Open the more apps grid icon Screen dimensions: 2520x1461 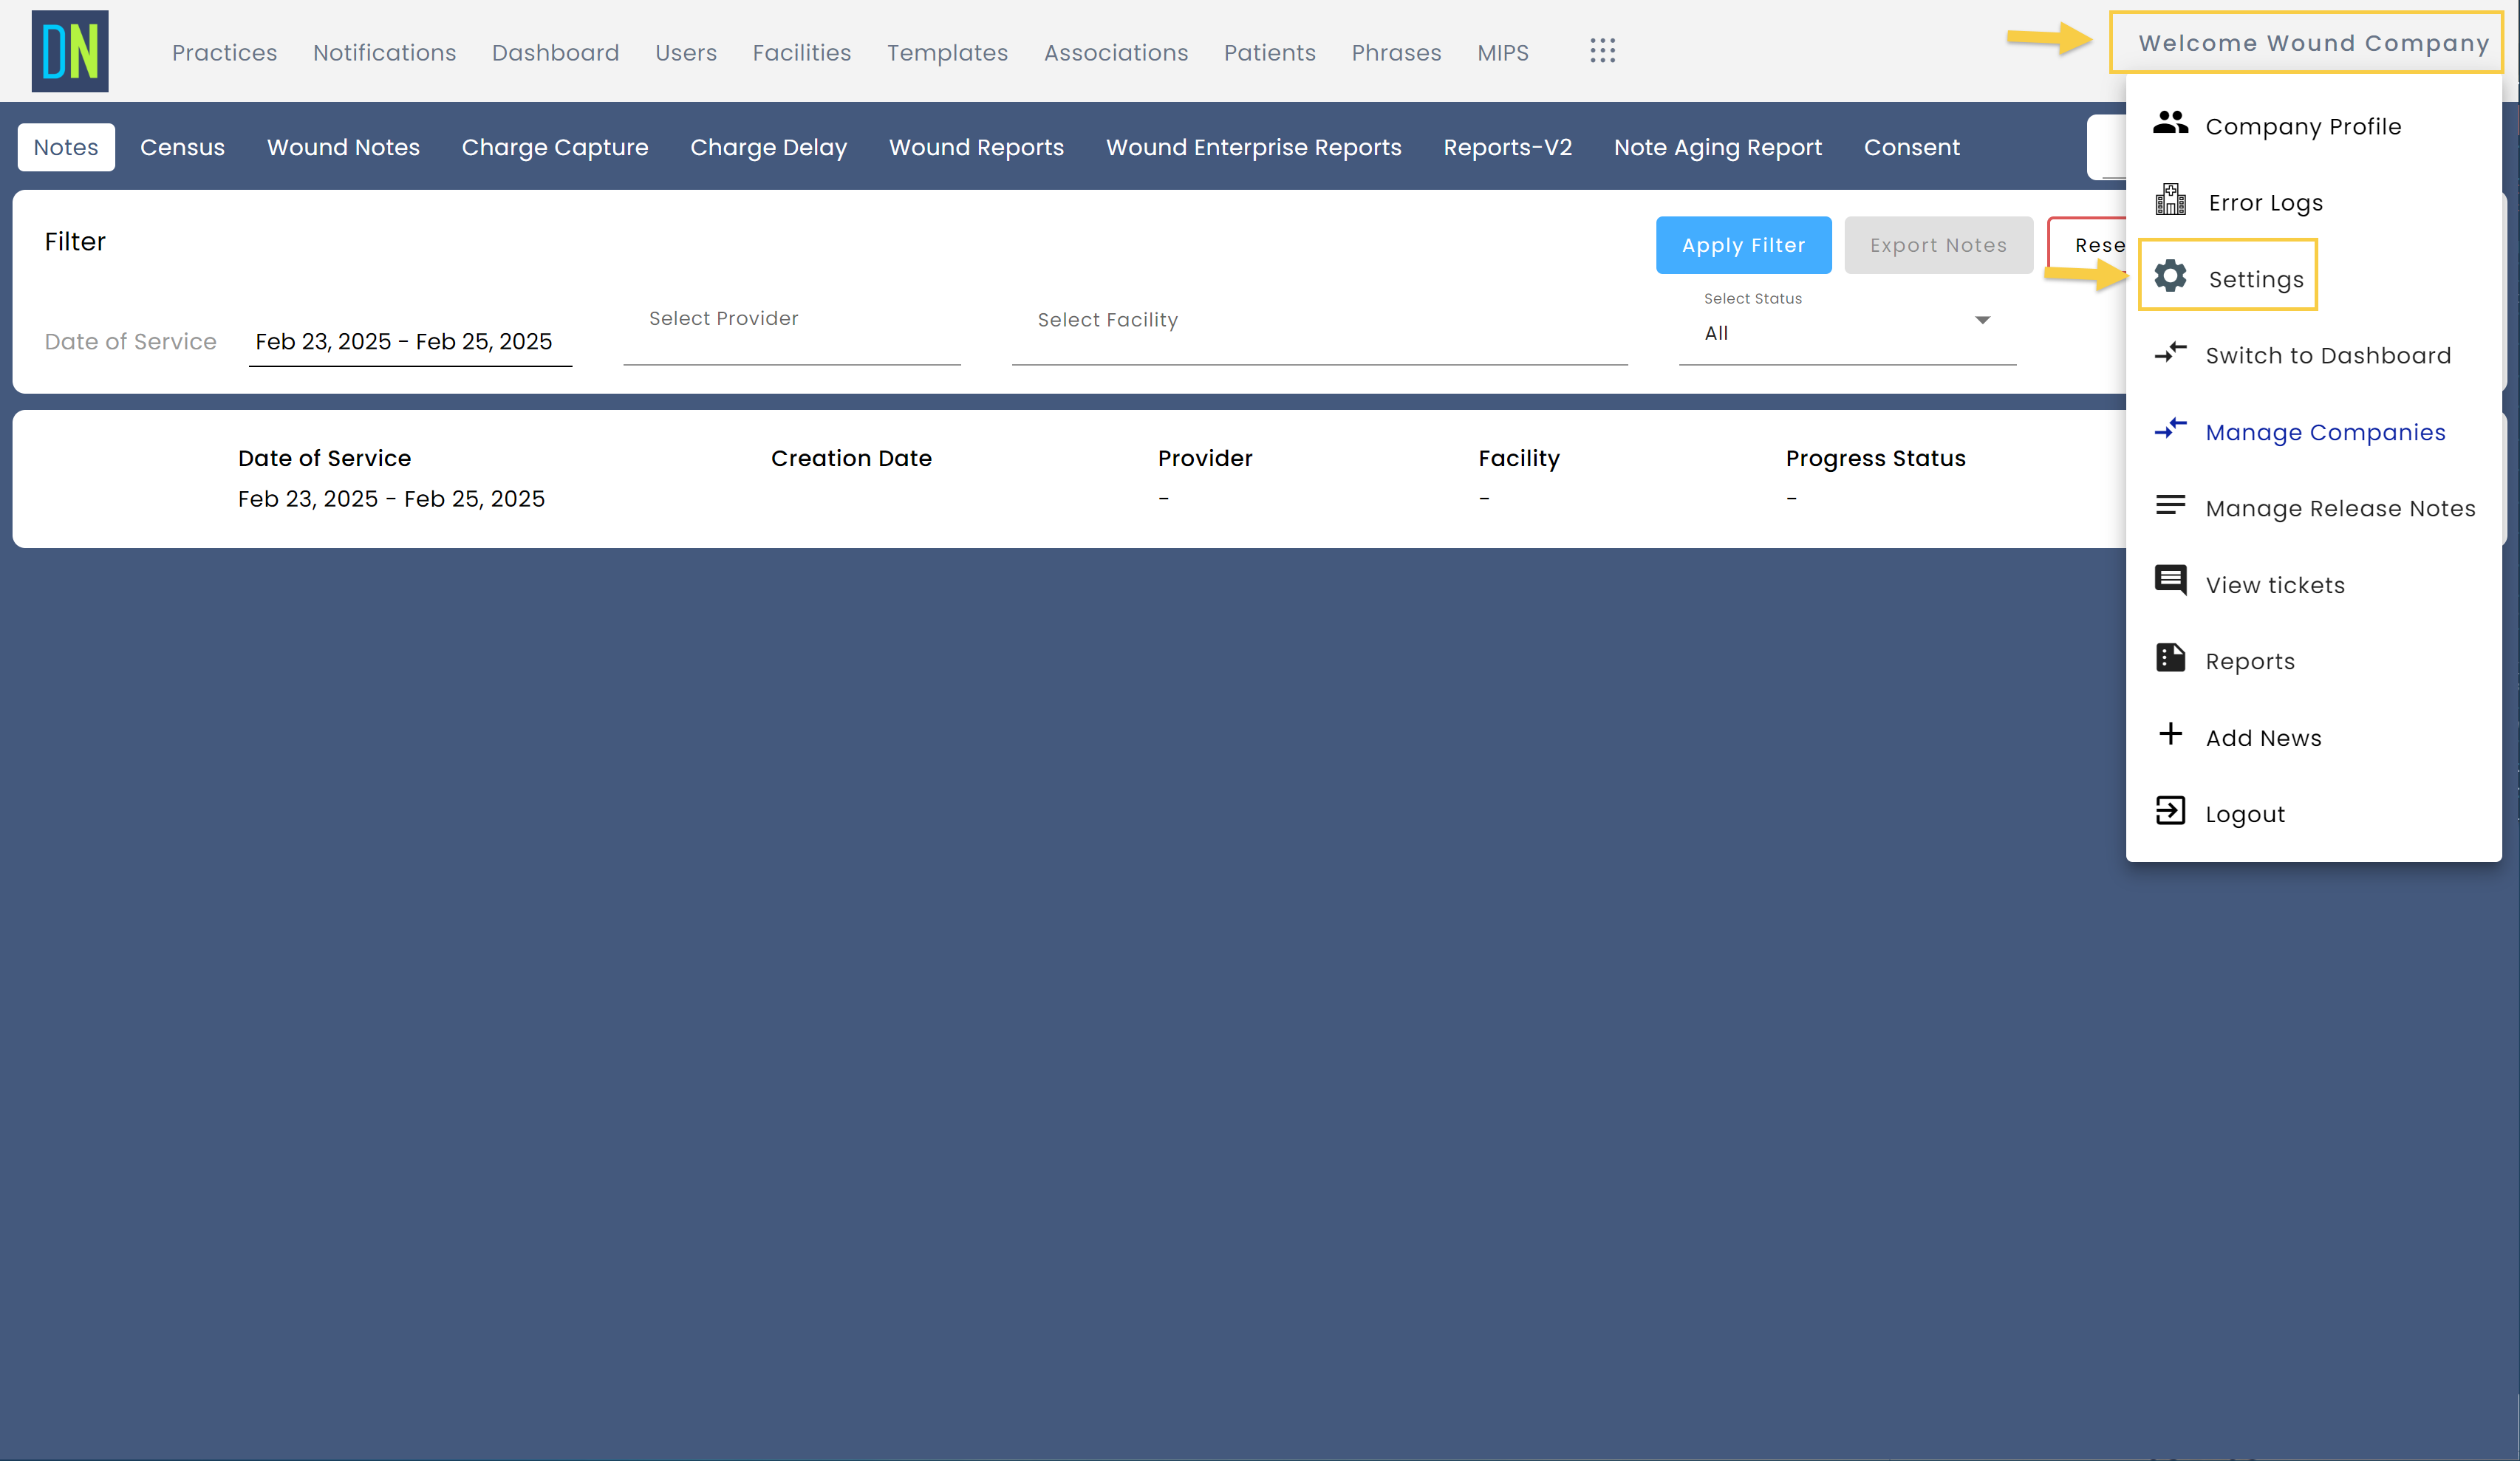[x=1602, y=51]
